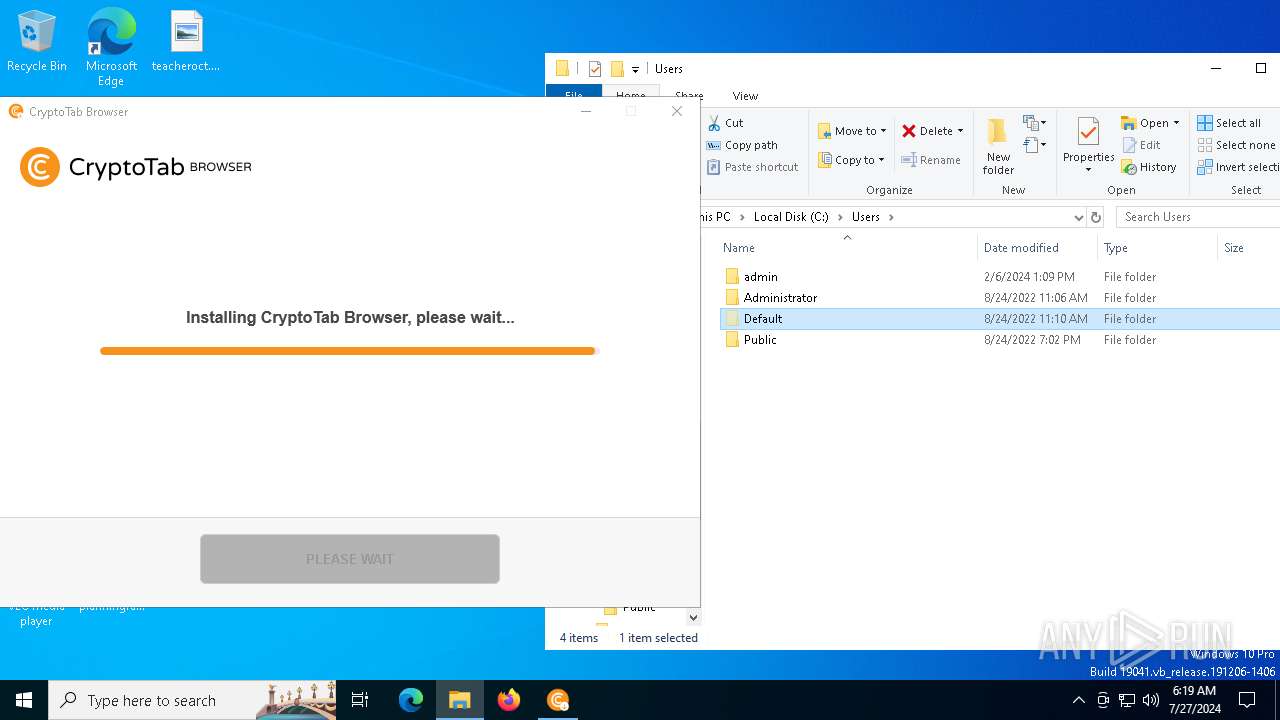Viewport: 1280px width, 720px height.
Task: Expand the Properties dropdown arrow
Action: [x=1088, y=170]
